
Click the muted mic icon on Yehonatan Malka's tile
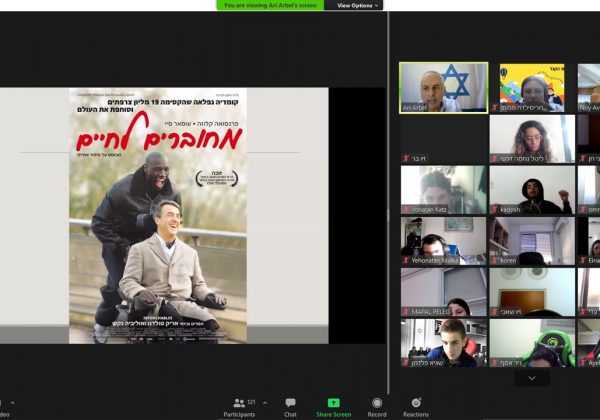tap(406, 260)
